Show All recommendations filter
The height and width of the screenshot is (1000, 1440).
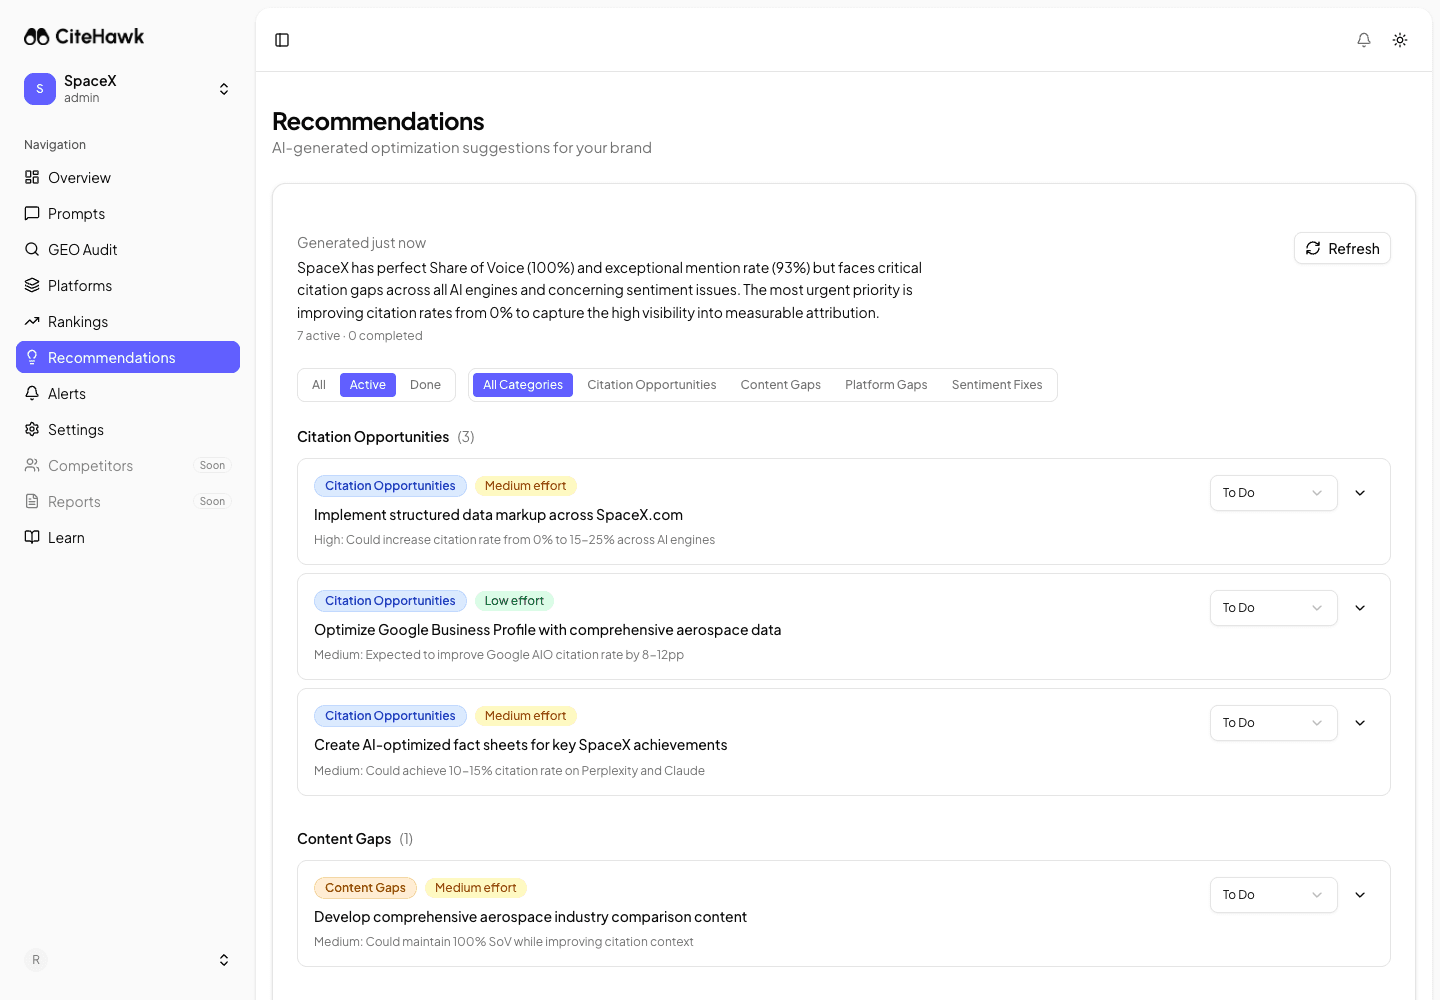click(x=319, y=385)
